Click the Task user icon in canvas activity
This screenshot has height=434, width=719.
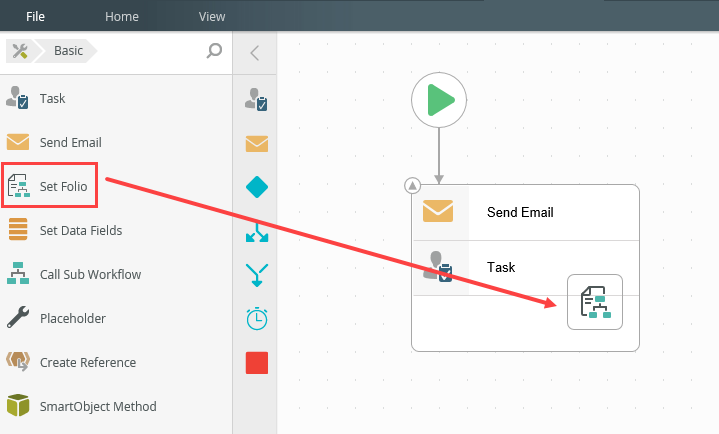438,266
